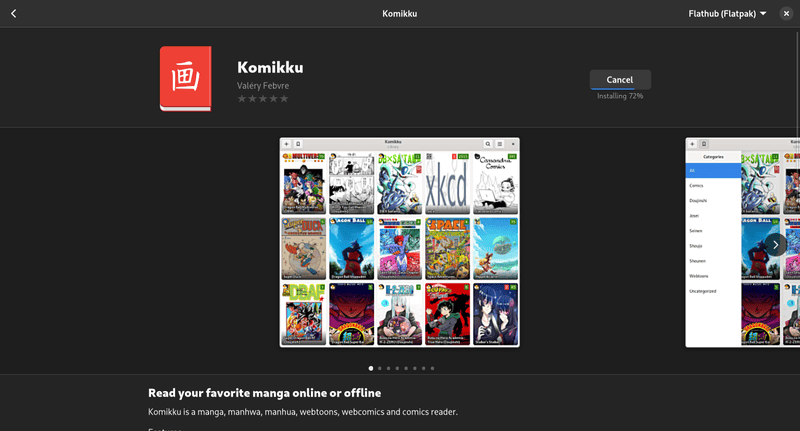Click the fifth rating star
800x431 pixels.
284,99
